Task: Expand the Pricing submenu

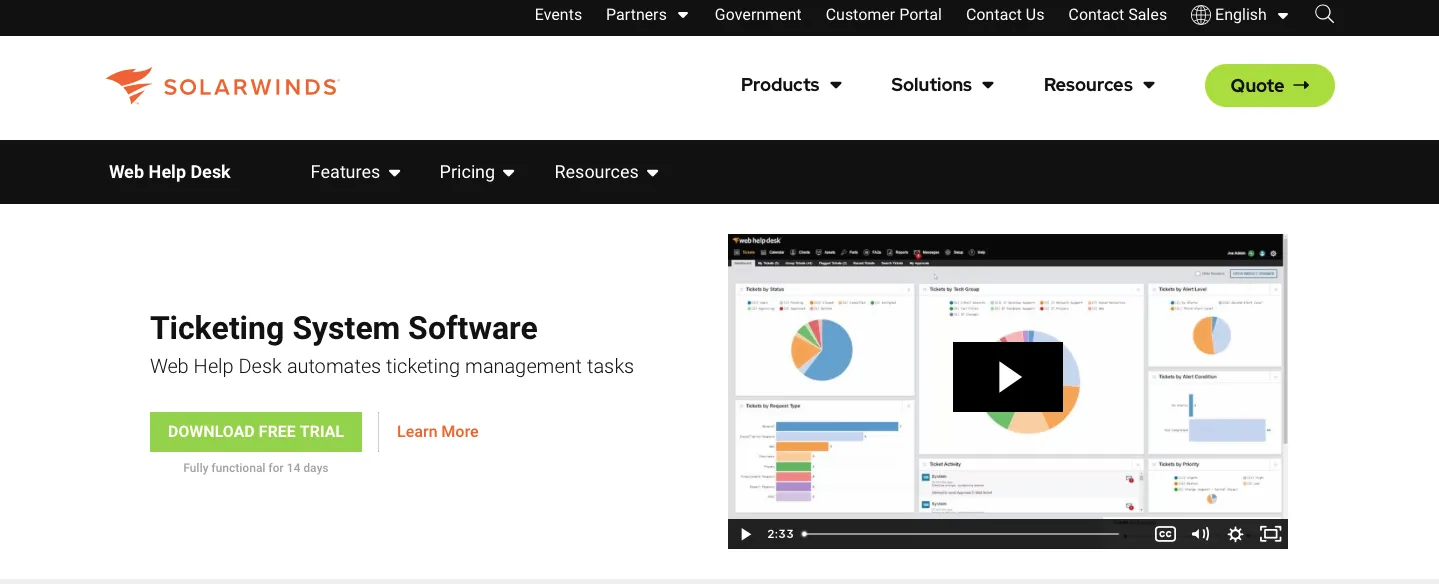Action: coord(477,172)
